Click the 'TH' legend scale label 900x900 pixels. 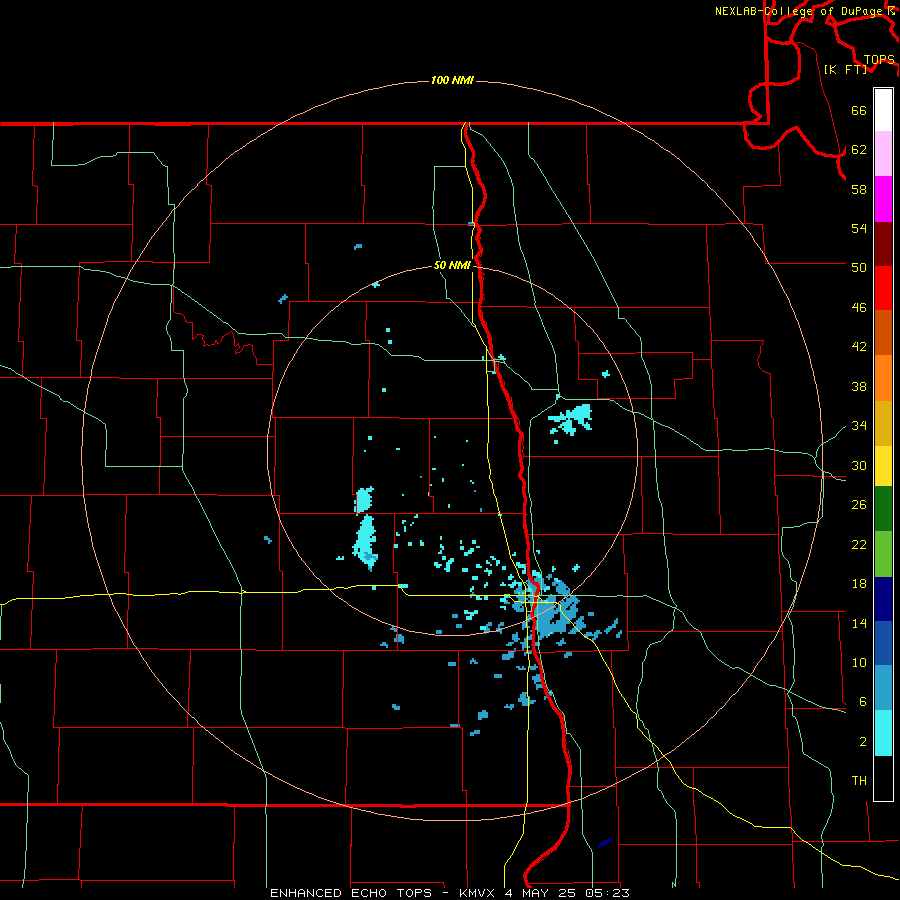point(859,780)
